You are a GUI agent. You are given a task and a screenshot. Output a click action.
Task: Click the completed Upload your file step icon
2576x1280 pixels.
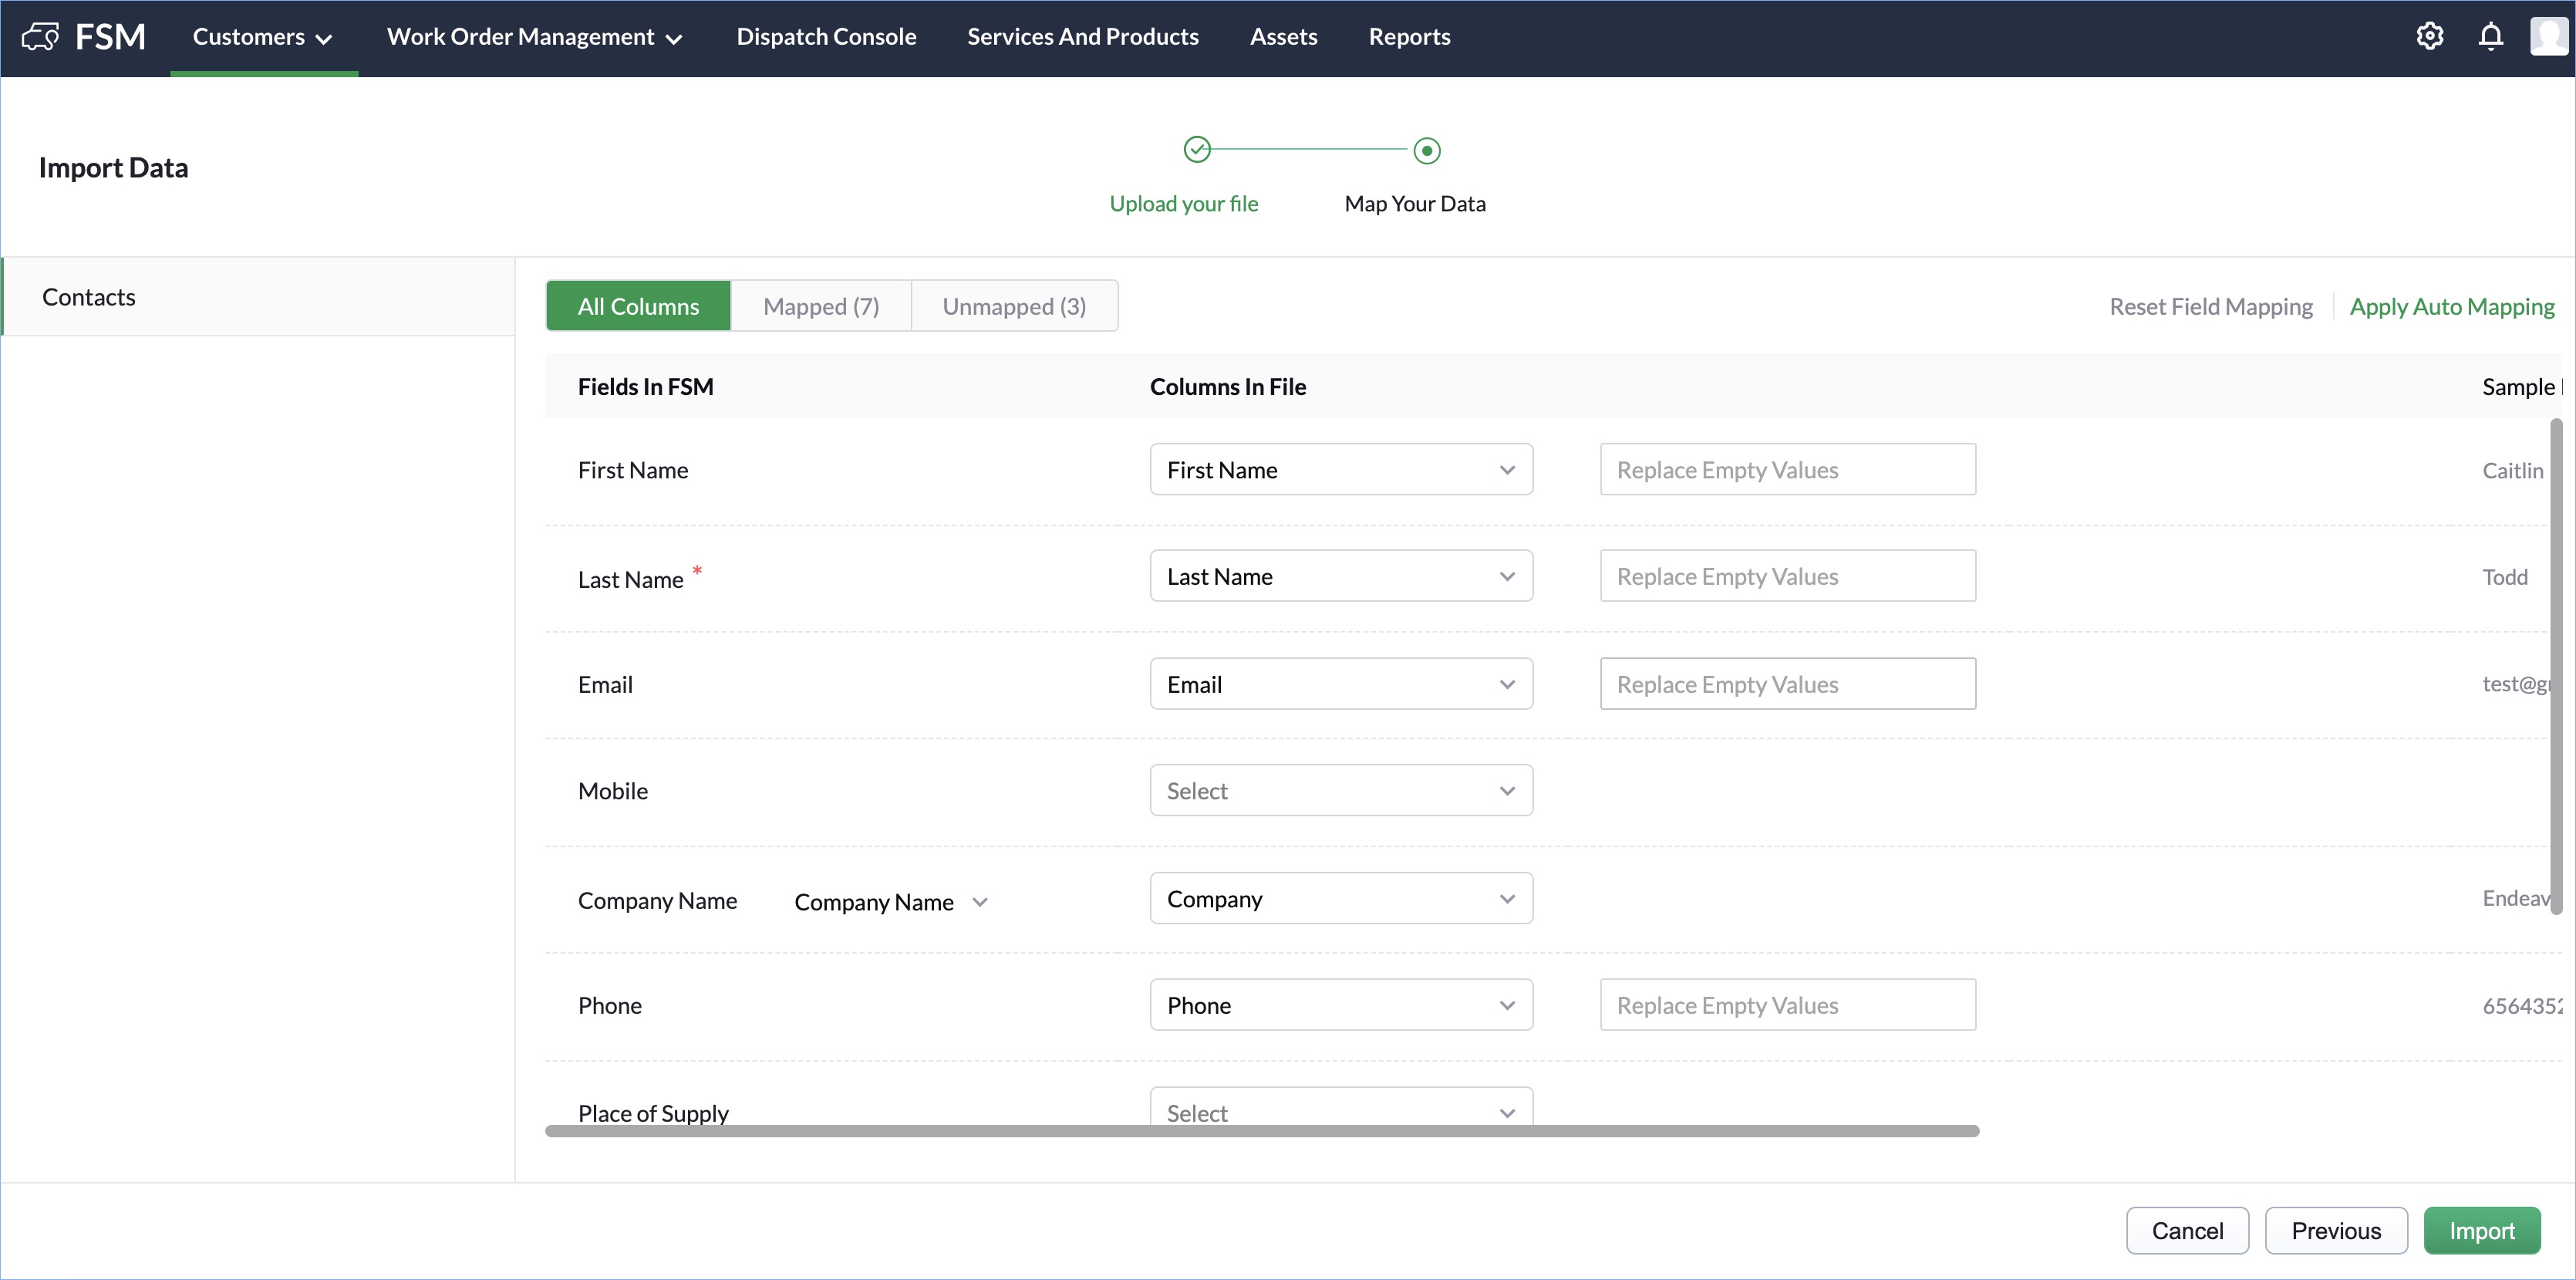[x=1196, y=150]
